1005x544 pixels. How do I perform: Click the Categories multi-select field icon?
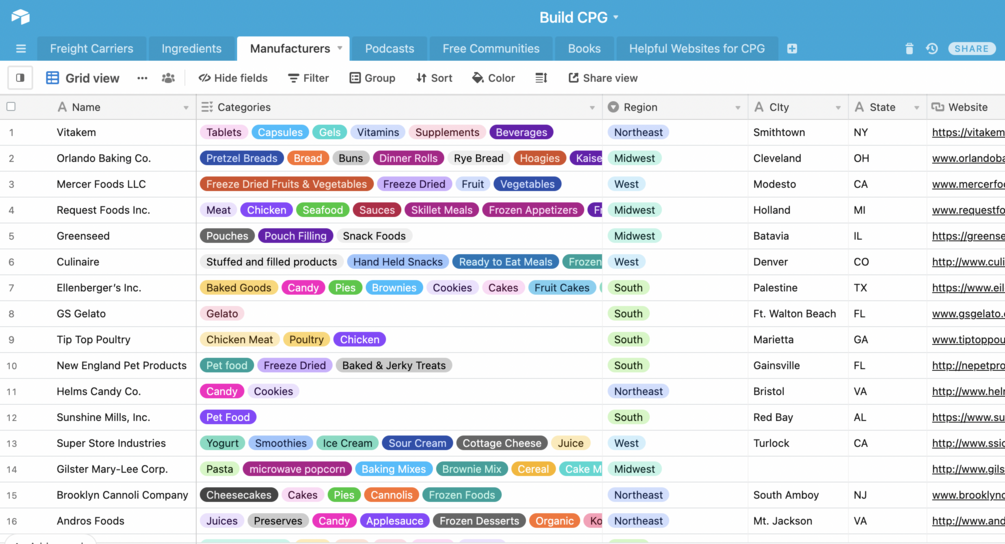207,107
